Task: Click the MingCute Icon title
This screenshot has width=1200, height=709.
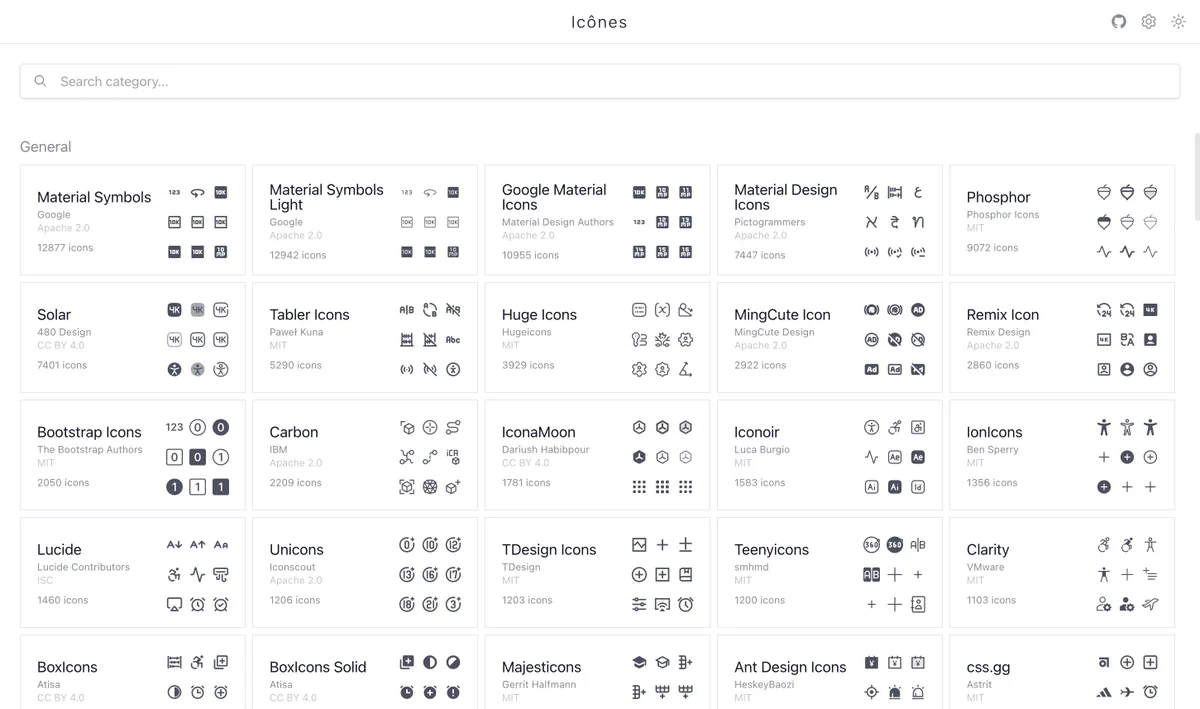Action: click(782, 314)
